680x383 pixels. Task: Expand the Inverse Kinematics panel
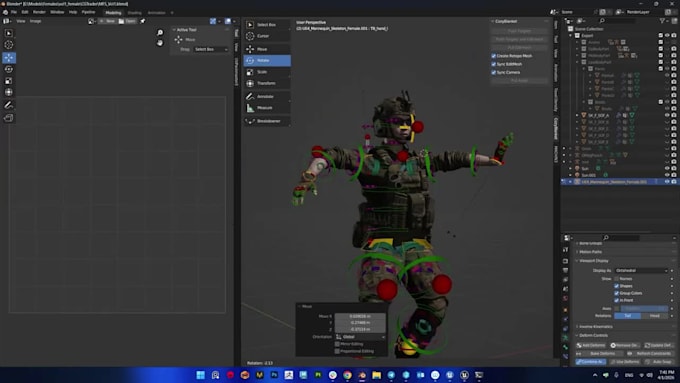[x=596, y=327]
